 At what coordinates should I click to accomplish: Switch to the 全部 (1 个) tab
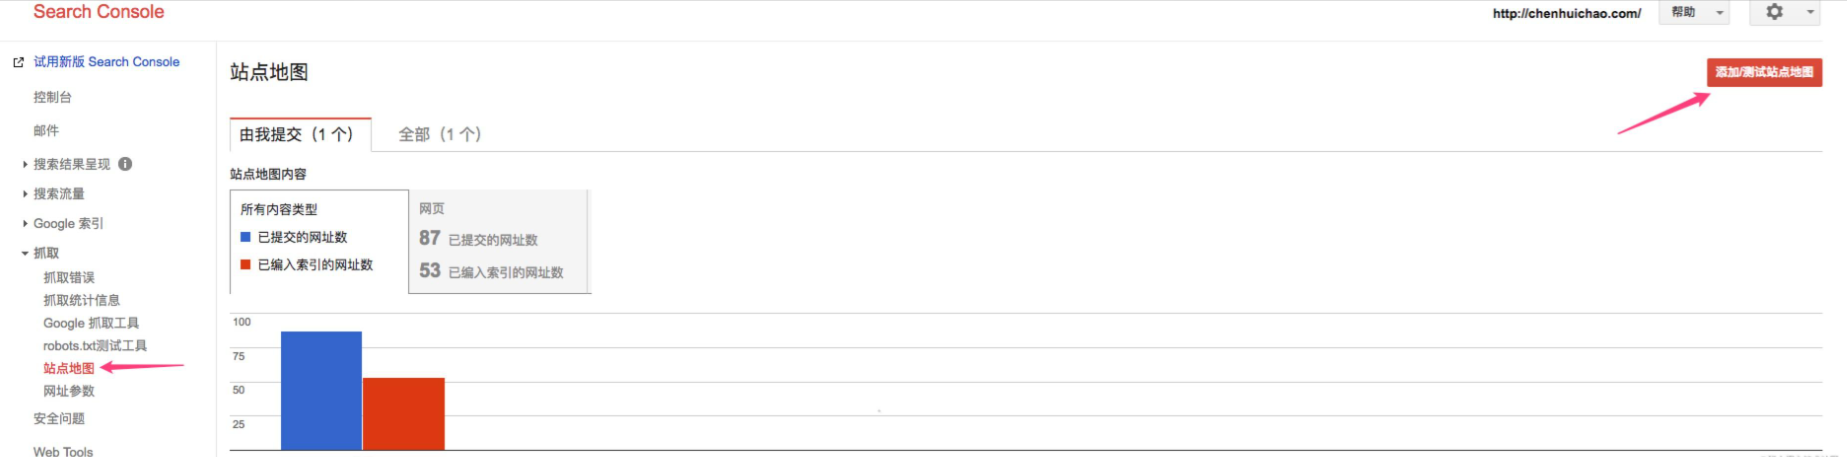pos(439,134)
